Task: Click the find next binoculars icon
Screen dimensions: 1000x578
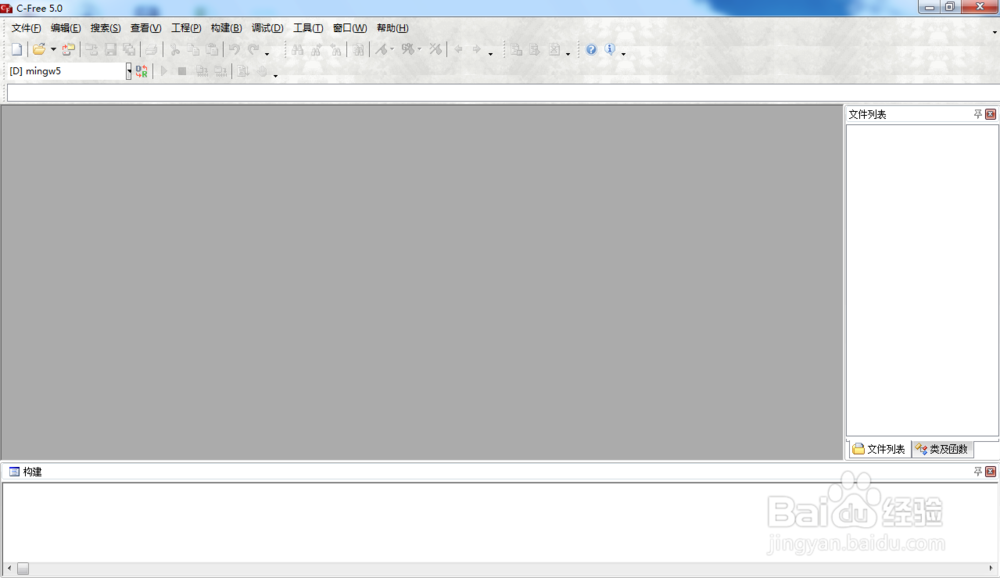Action: pyautogui.click(x=316, y=49)
